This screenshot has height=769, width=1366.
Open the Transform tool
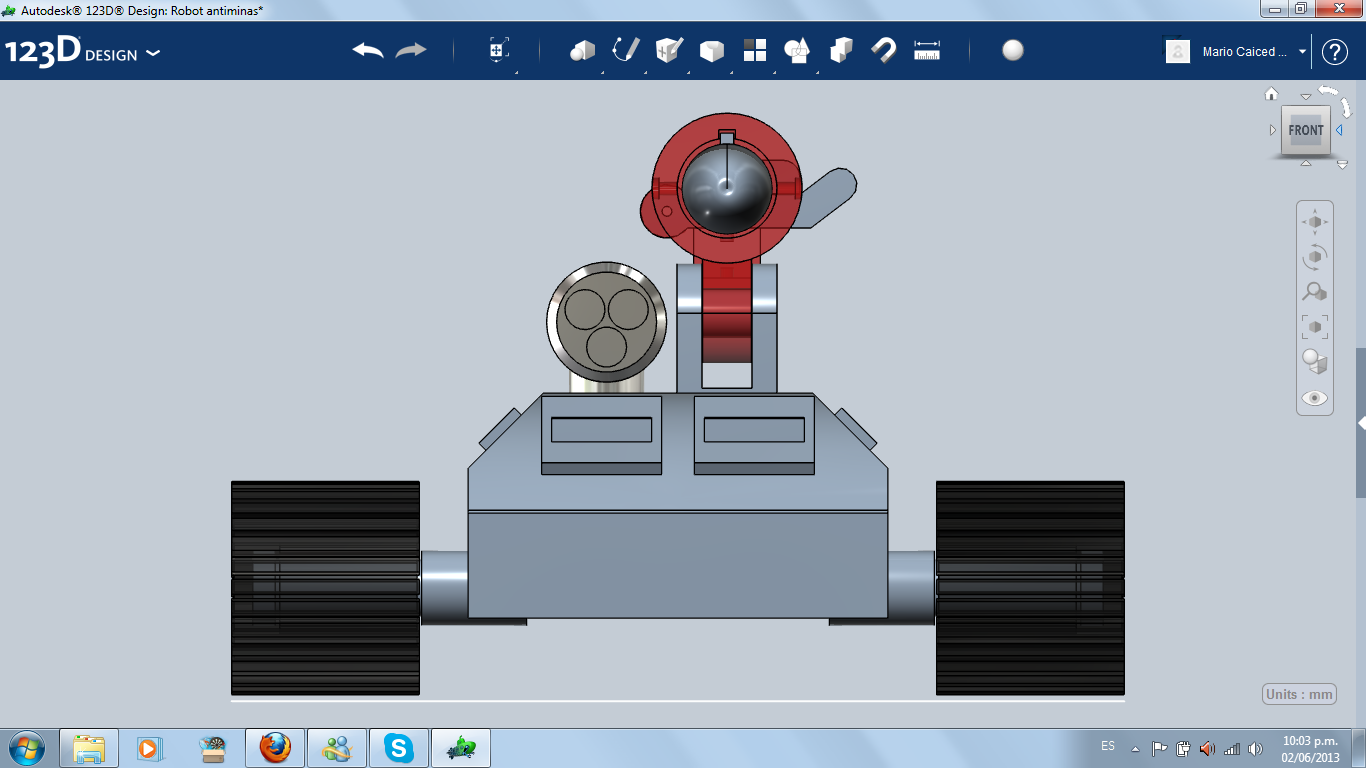[x=499, y=51]
